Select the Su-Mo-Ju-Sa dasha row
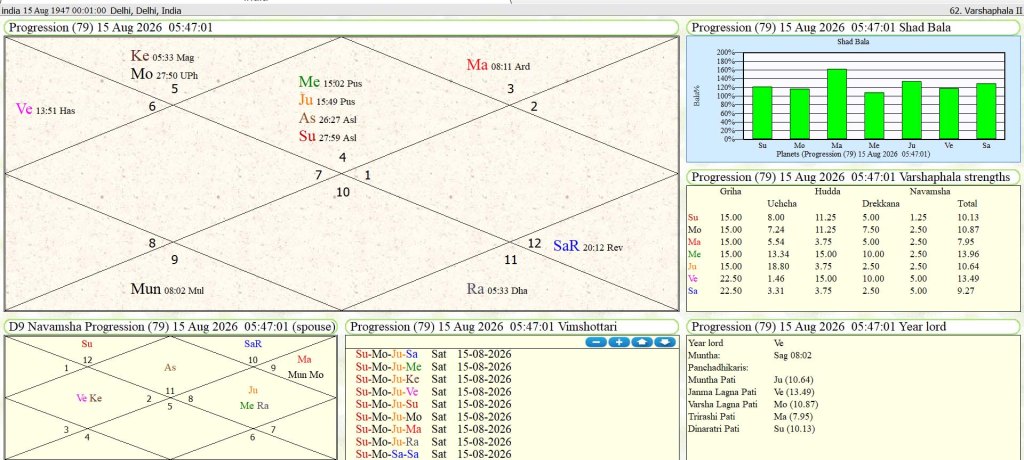This screenshot has width=1024, height=460. point(434,354)
